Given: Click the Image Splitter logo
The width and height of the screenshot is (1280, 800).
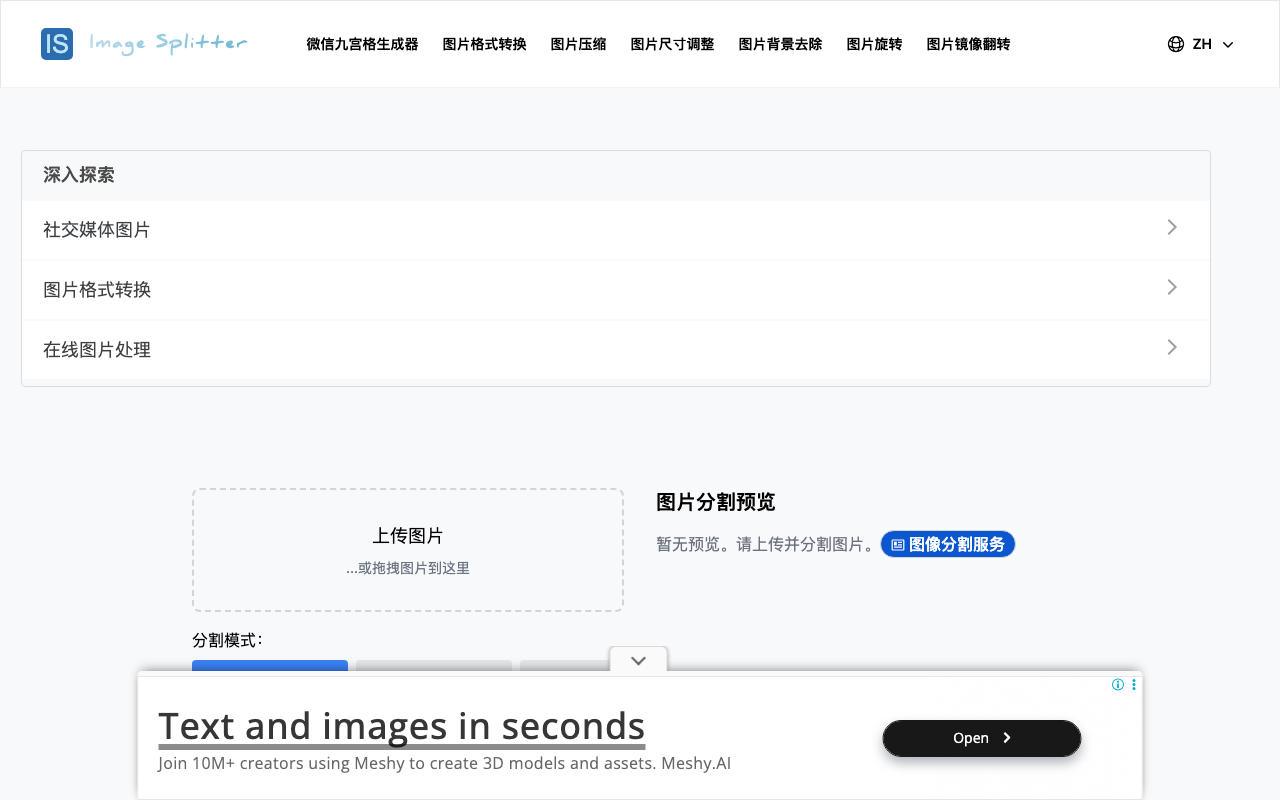Looking at the screenshot, I should 144,44.
